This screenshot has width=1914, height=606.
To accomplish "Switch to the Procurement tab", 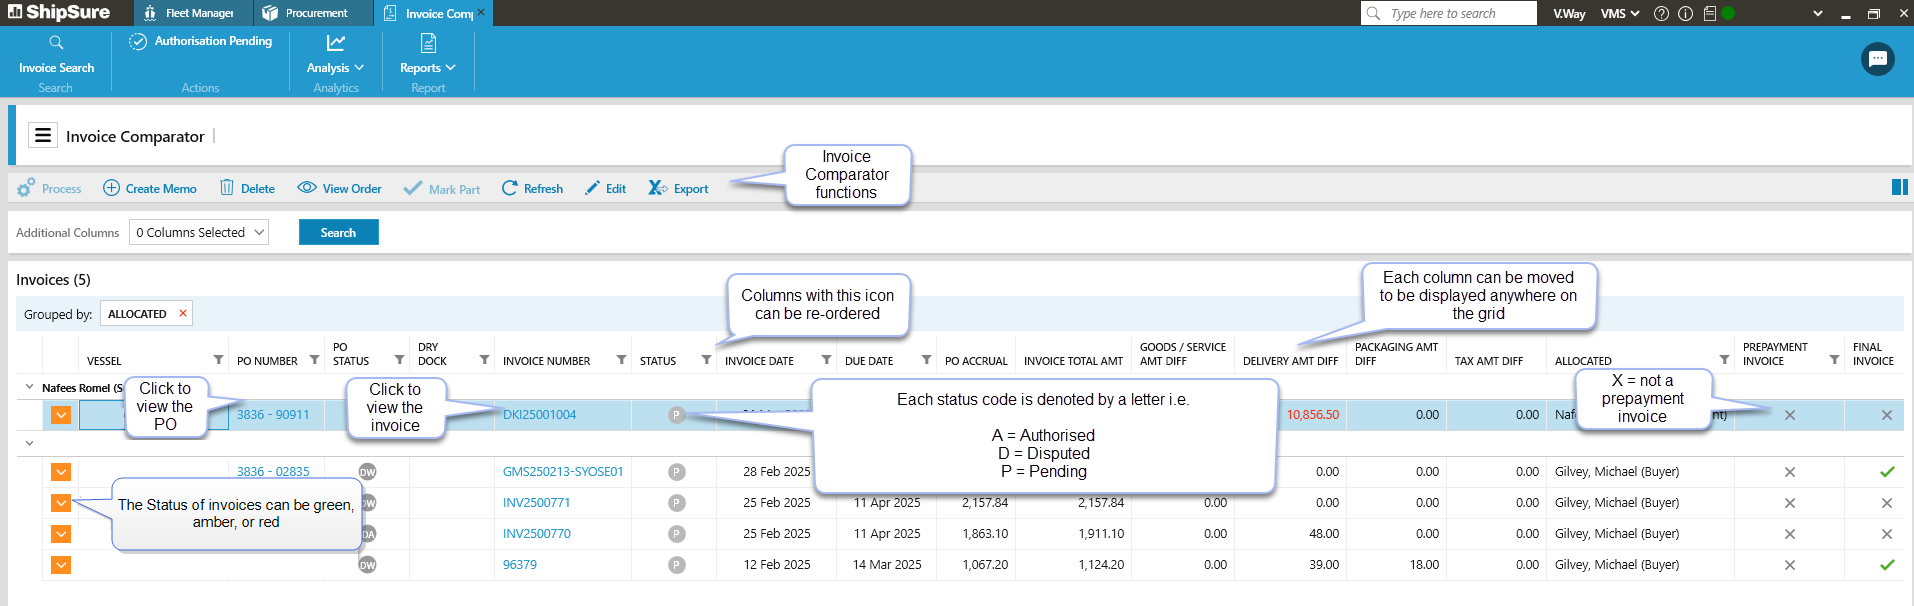I will [x=305, y=13].
